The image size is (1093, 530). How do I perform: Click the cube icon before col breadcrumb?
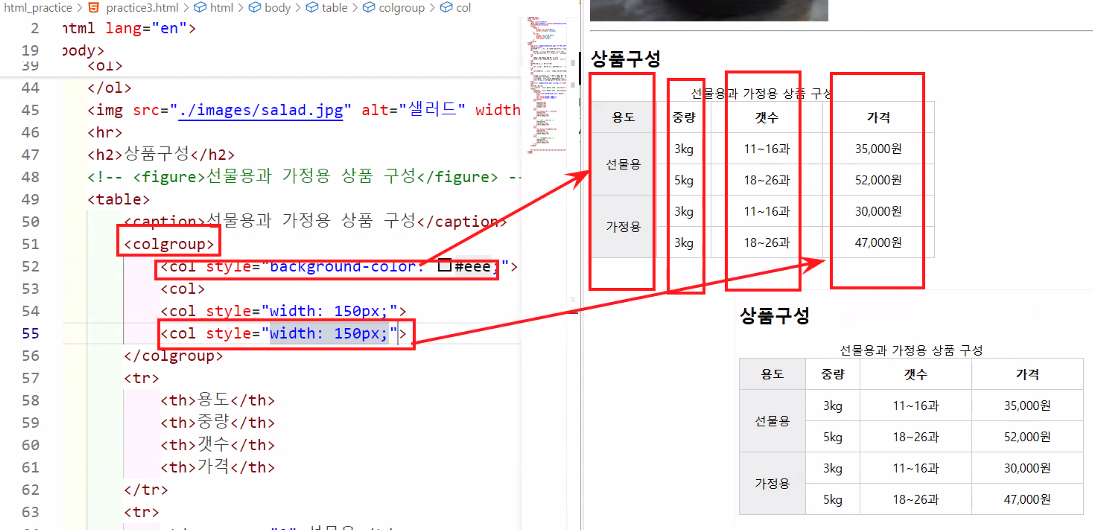coord(448,9)
